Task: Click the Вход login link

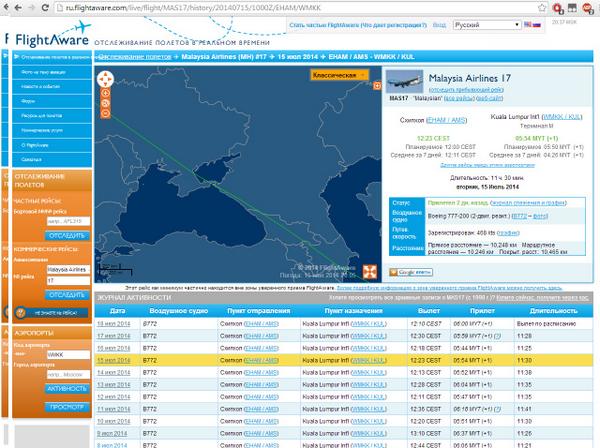Action: (x=439, y=25)
